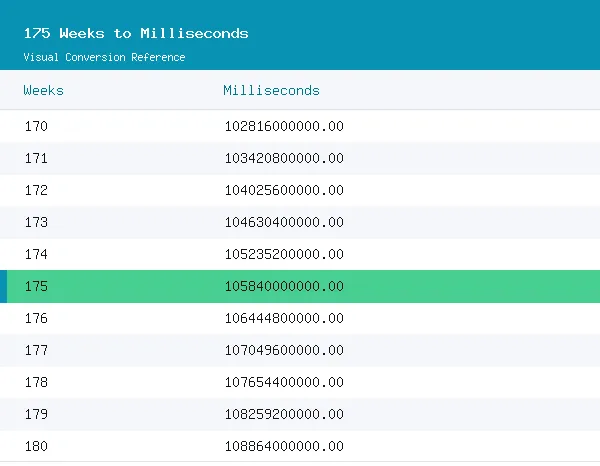Select the weeks cell '171'
This screenshot has height=466, width=600.
click(36, 158)
